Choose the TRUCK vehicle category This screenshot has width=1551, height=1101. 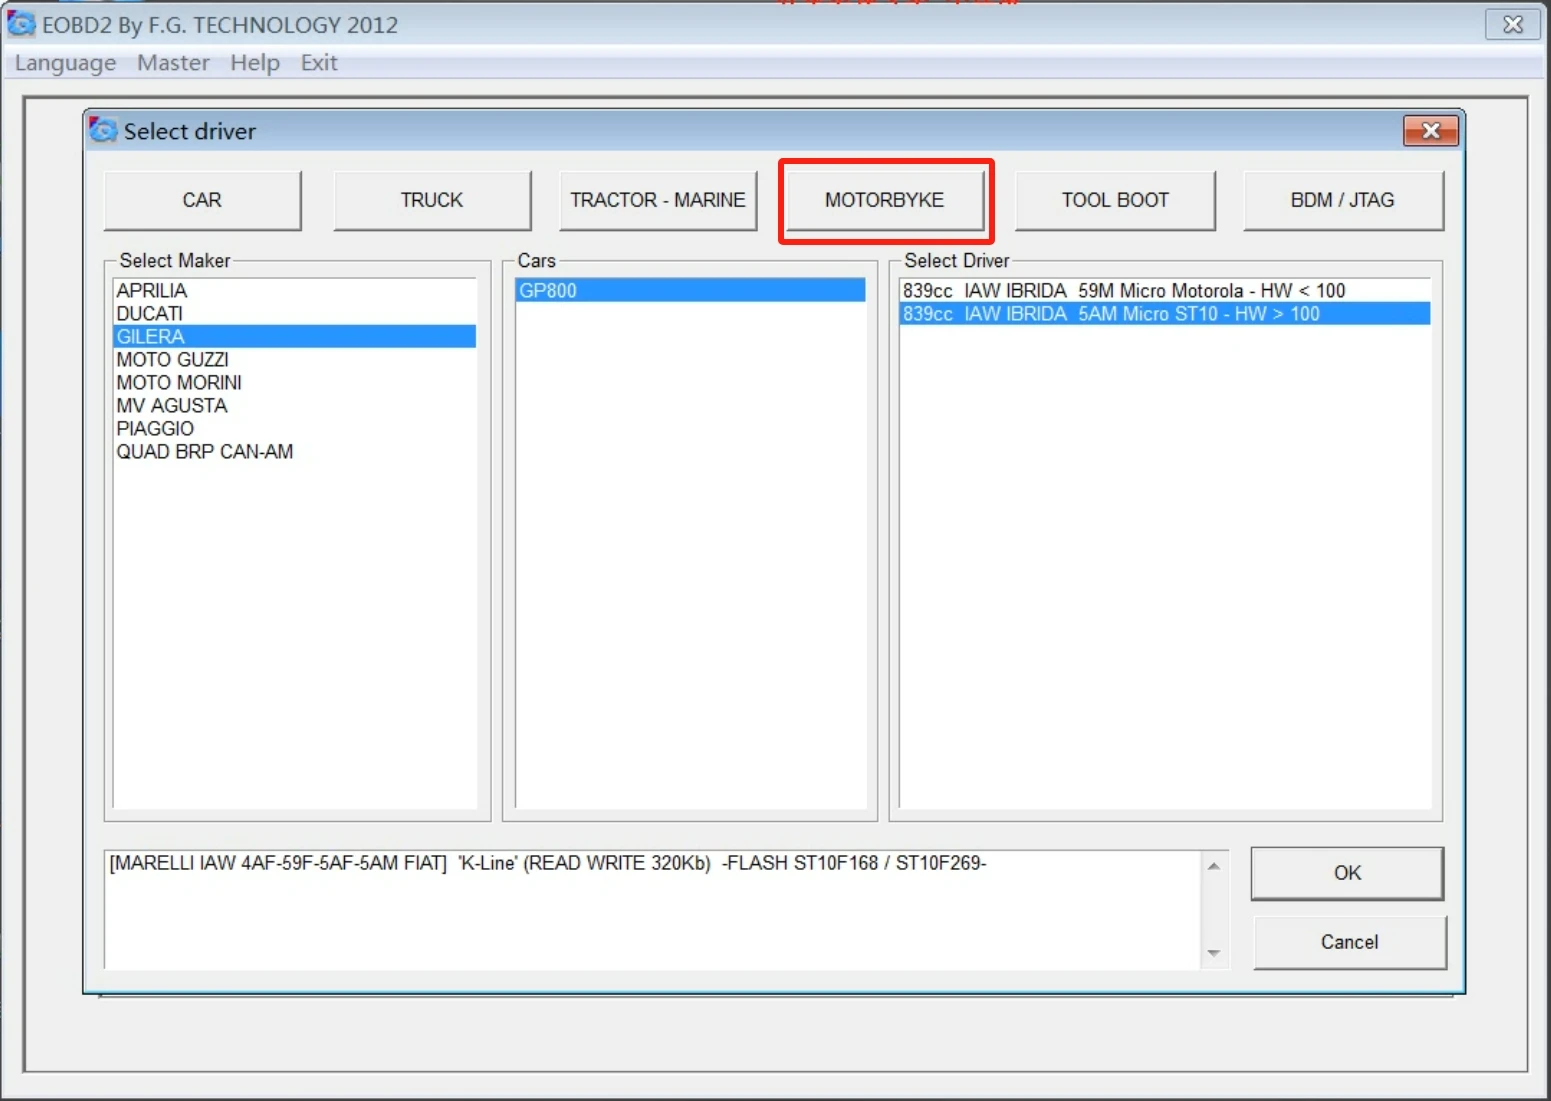coord(432,200)
